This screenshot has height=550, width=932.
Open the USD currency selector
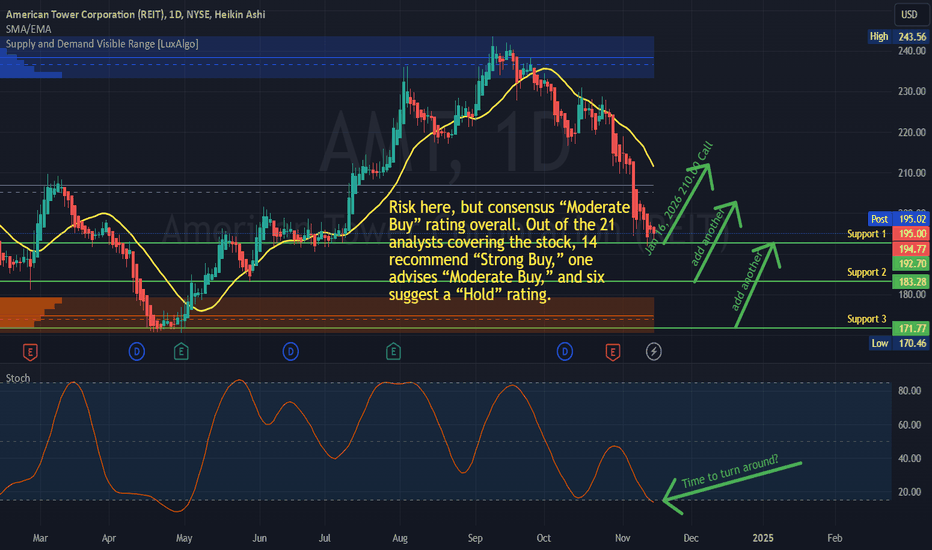point(909,14)
